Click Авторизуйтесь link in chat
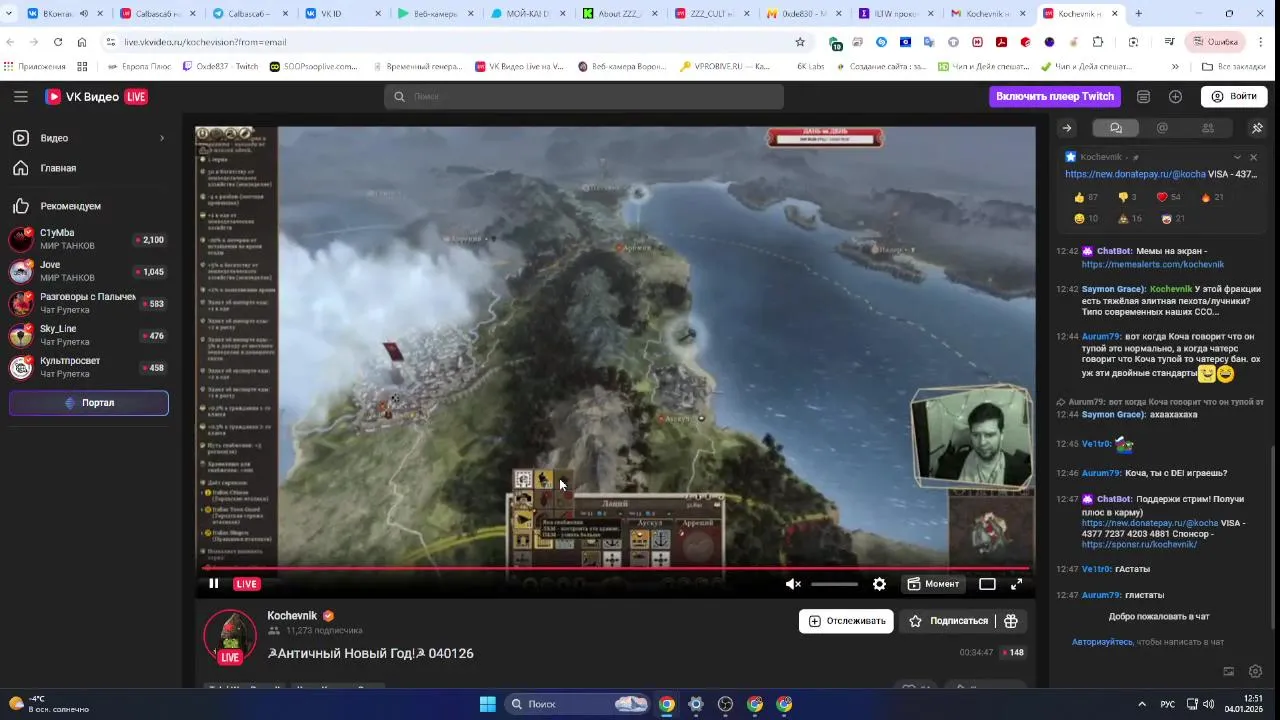Screen dimensions: 1280x720 click(x=1102, y=642)
